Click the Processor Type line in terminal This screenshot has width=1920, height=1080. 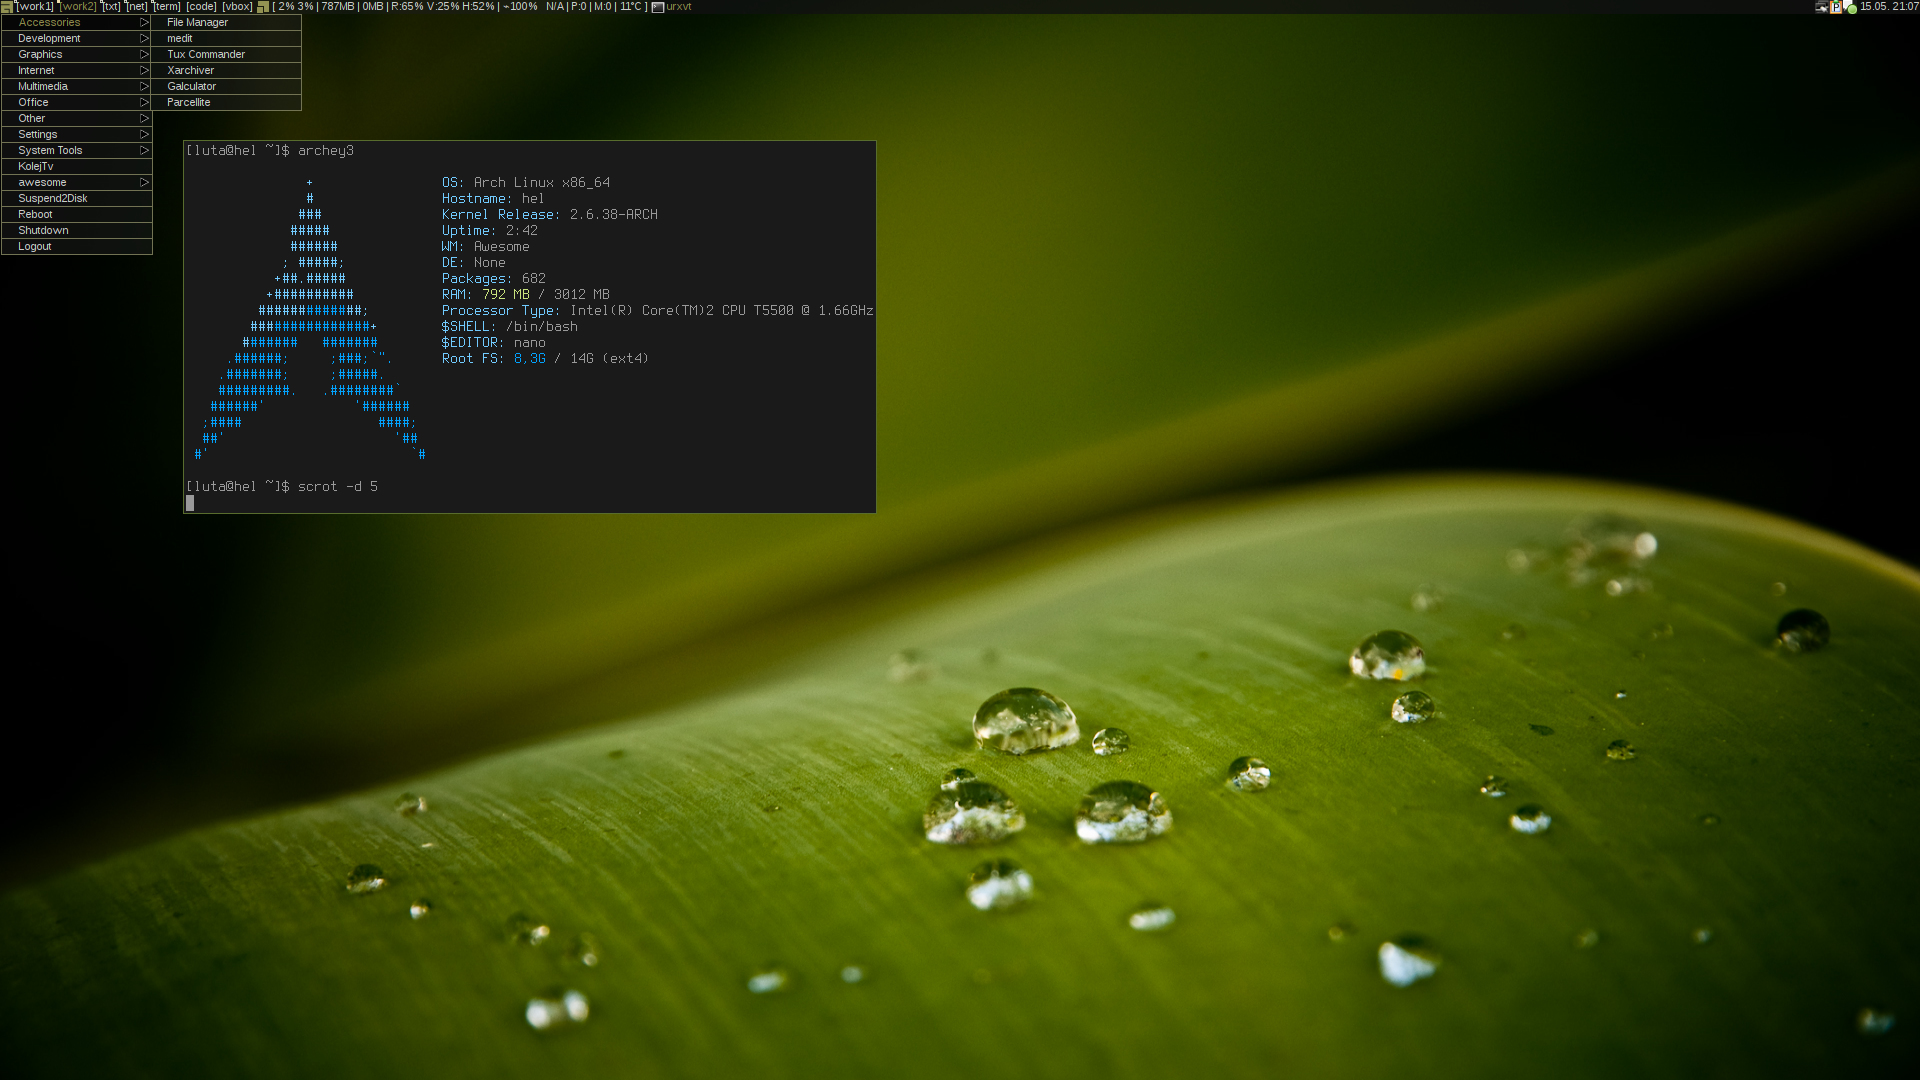tap(658, 311)
